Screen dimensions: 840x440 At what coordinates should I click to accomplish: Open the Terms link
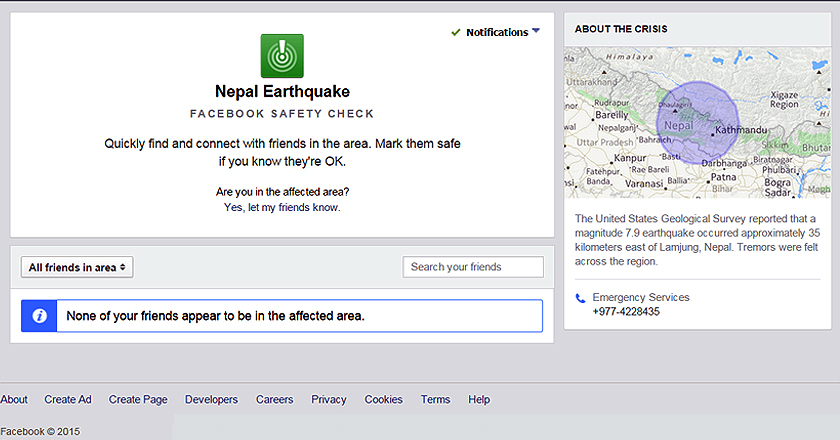coord(435,399)
